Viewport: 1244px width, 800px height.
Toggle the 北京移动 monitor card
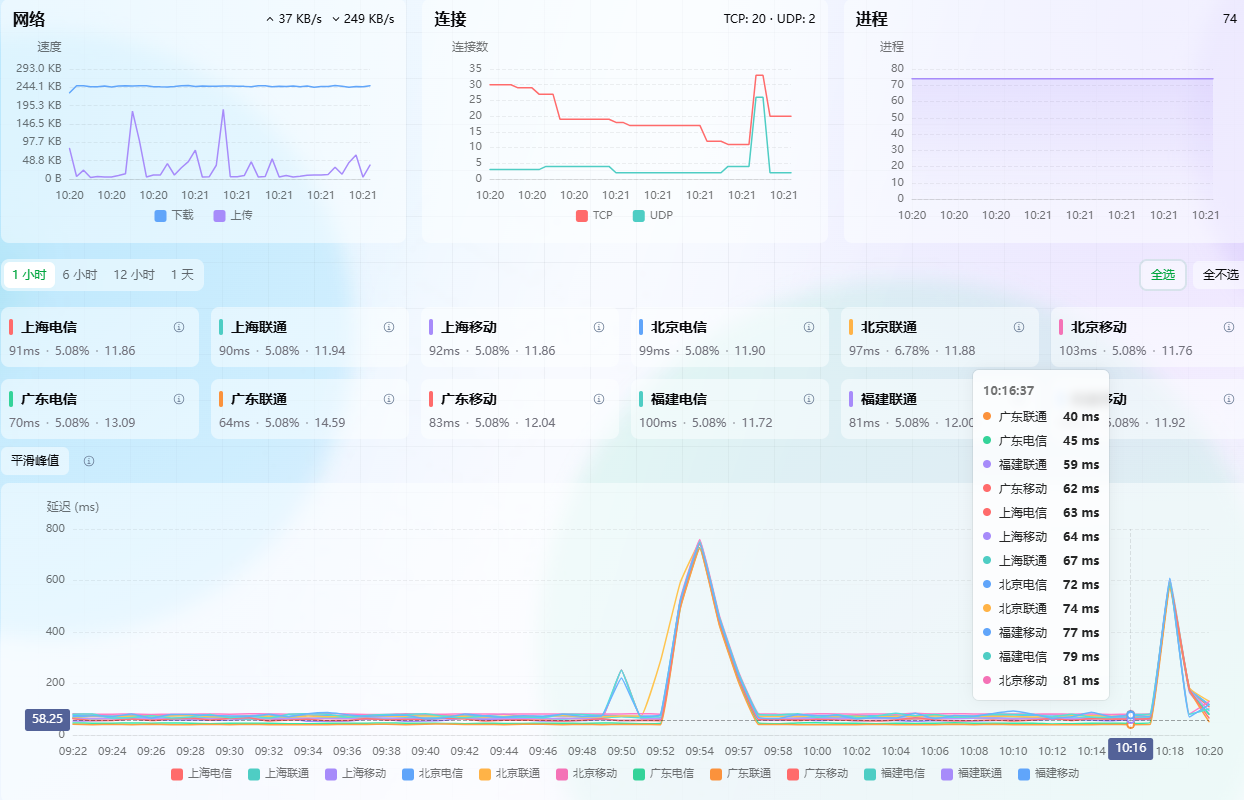(x=1147, y=338)
